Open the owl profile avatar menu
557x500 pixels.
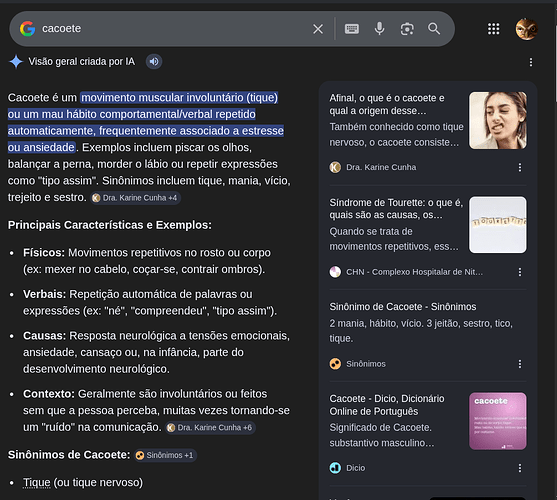[x=526, y=29]
